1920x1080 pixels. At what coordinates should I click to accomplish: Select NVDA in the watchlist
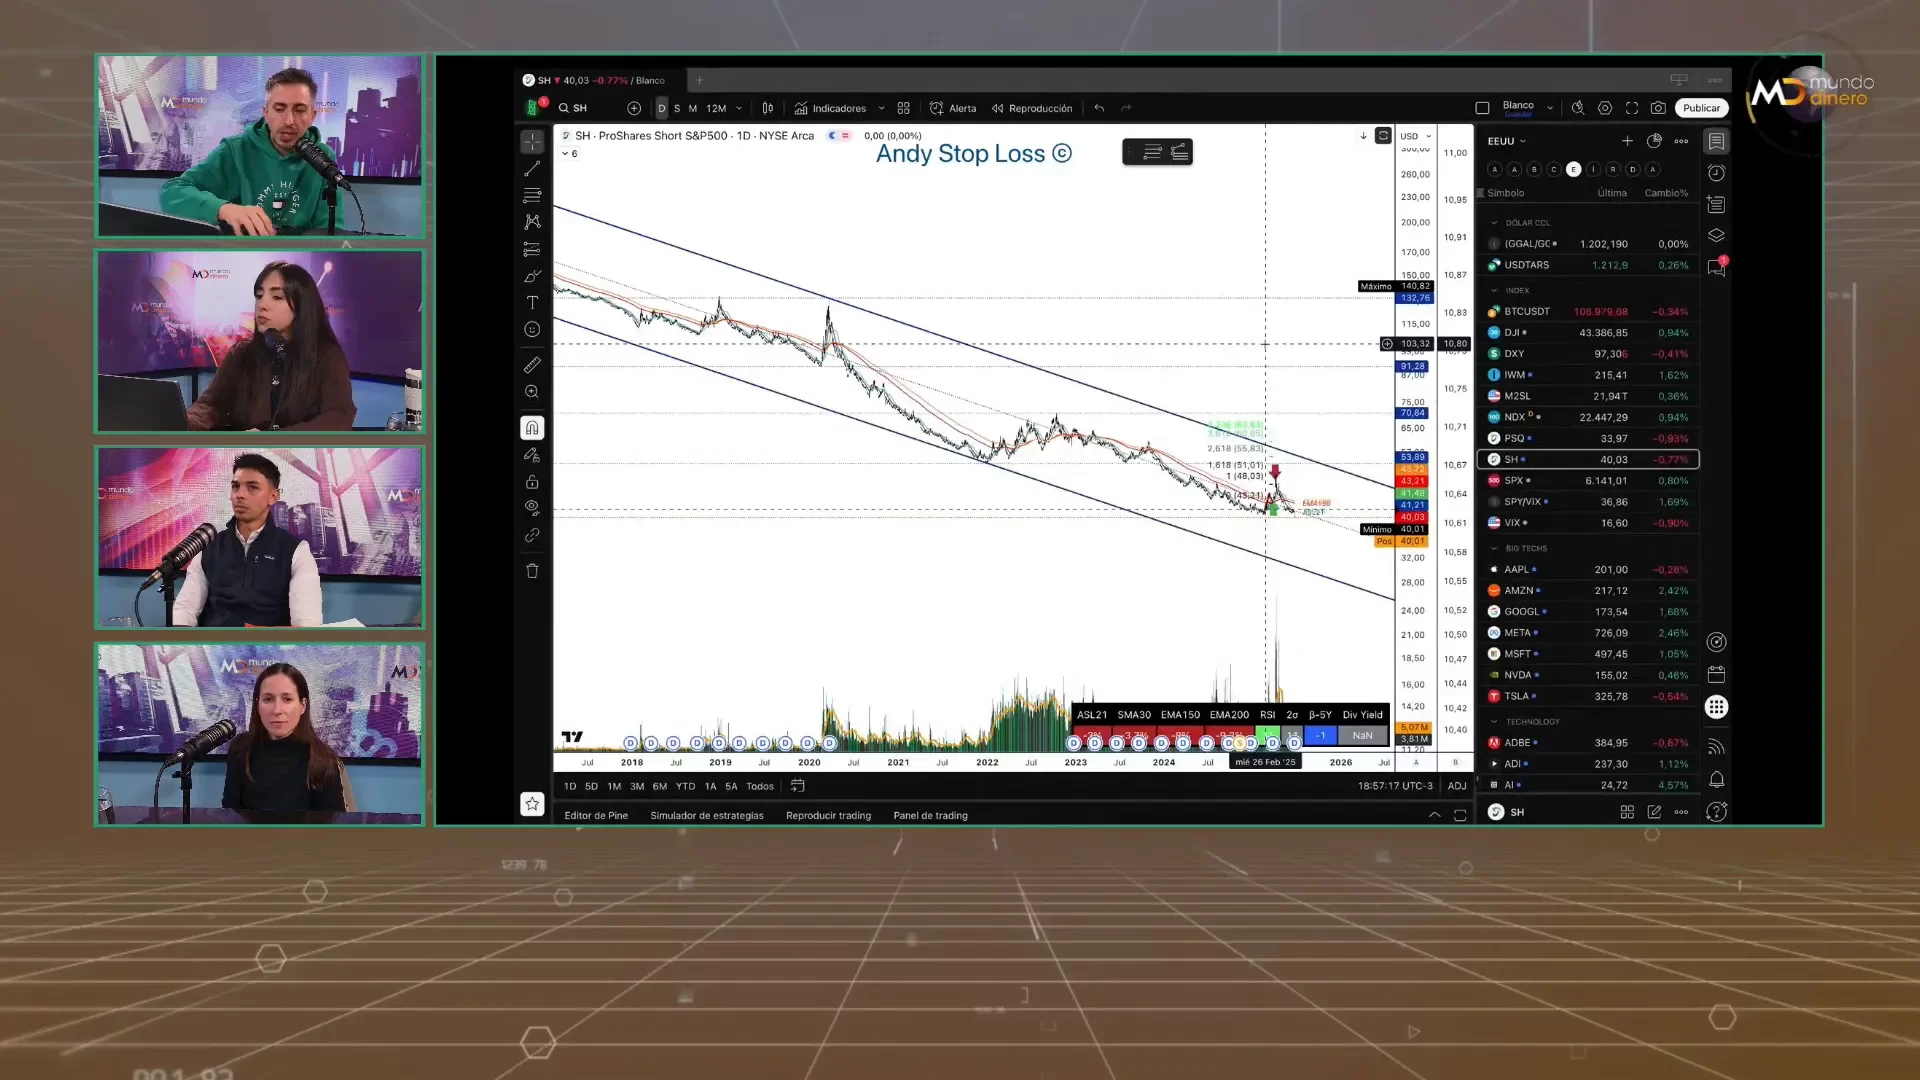click(1588, 675)
